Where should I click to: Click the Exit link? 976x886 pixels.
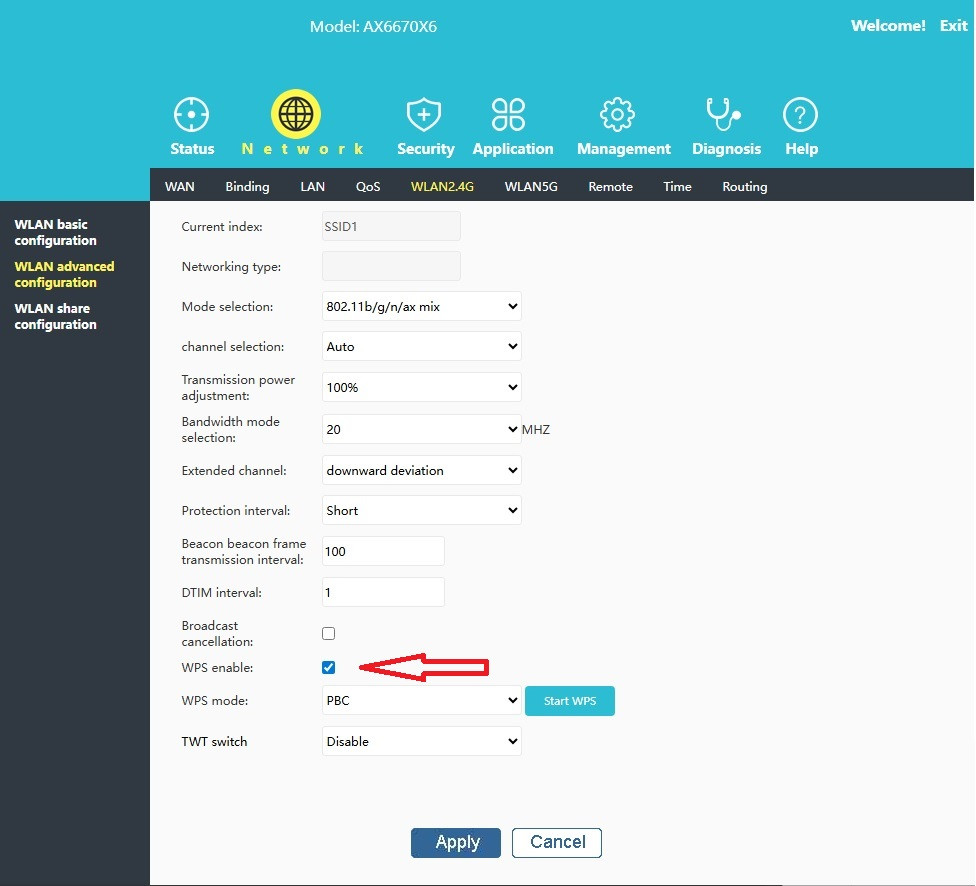click(953, 26)
